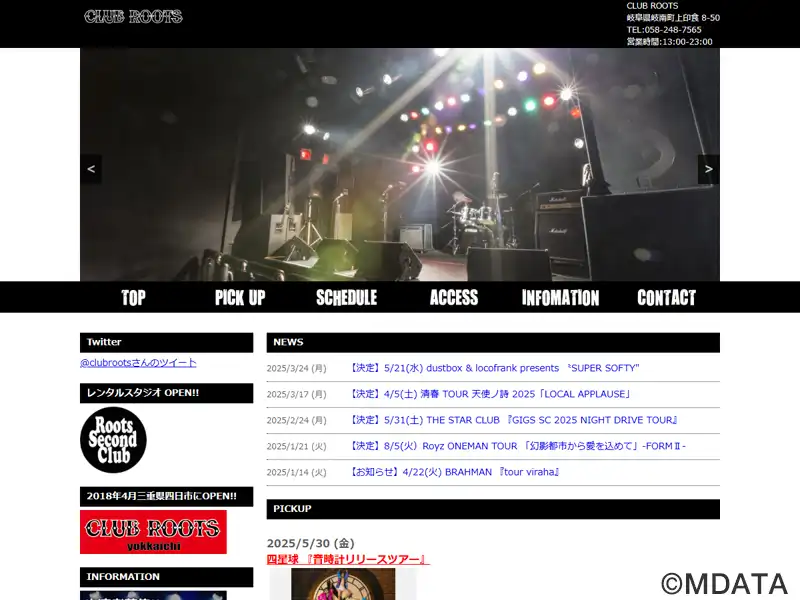This screenshot has height=600, width=800.
Task: Click the date 2025/1/21 (火)
Action: tap(296, 446)
